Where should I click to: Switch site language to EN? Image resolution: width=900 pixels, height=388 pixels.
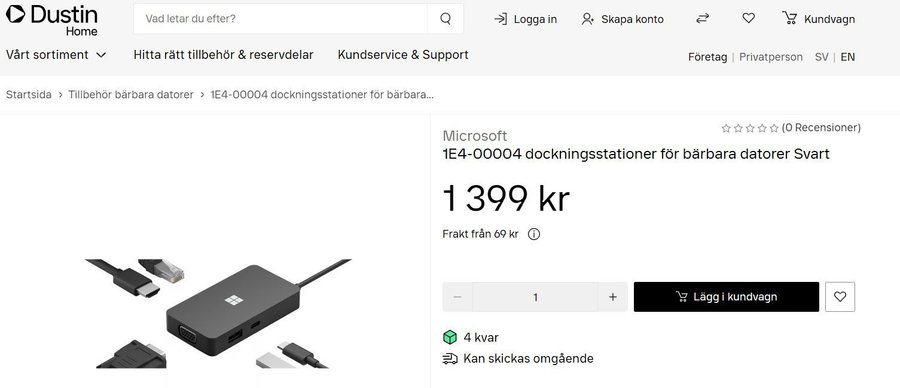[848, 57]
